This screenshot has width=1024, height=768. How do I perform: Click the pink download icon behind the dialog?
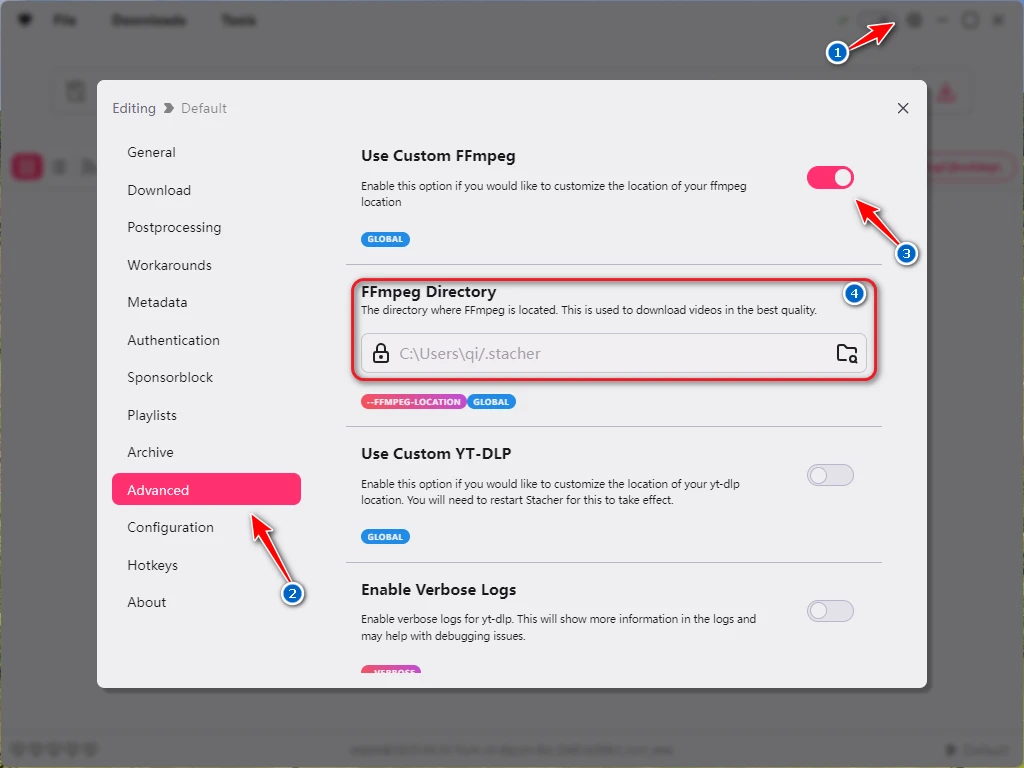946,93
